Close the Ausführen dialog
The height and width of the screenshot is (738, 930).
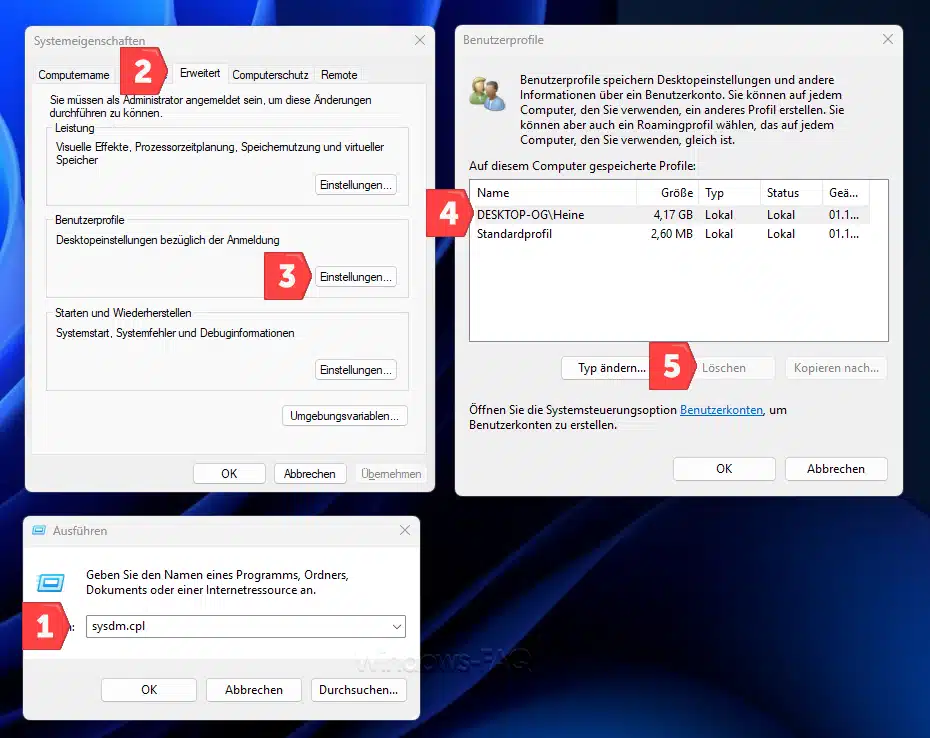coord(405,531)
